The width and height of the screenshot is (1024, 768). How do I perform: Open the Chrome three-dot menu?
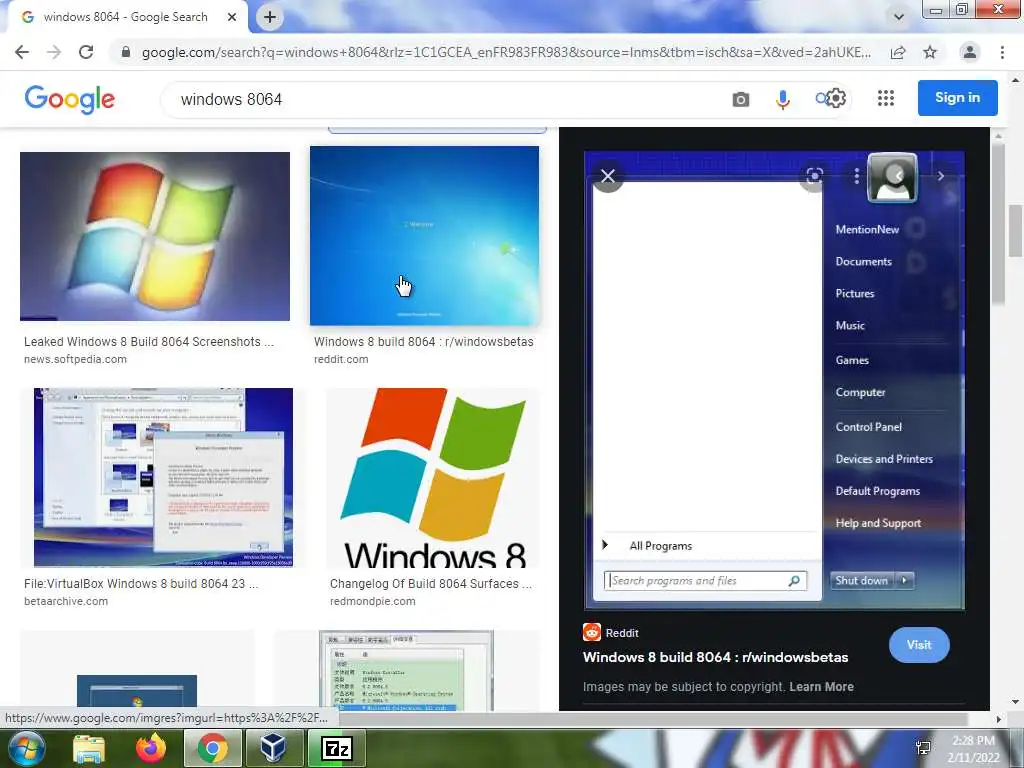click(x=1002, y=52)
